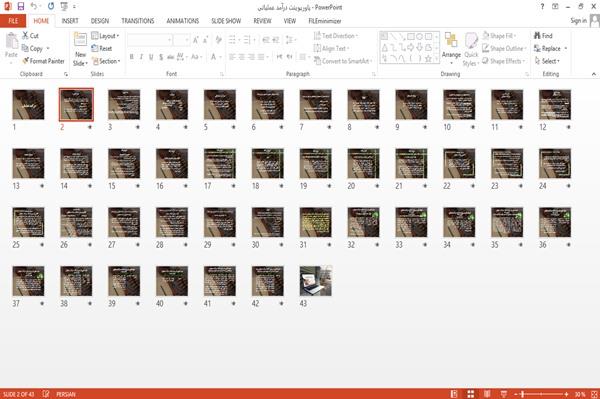Toggle Italic formatting

(141, 57)
